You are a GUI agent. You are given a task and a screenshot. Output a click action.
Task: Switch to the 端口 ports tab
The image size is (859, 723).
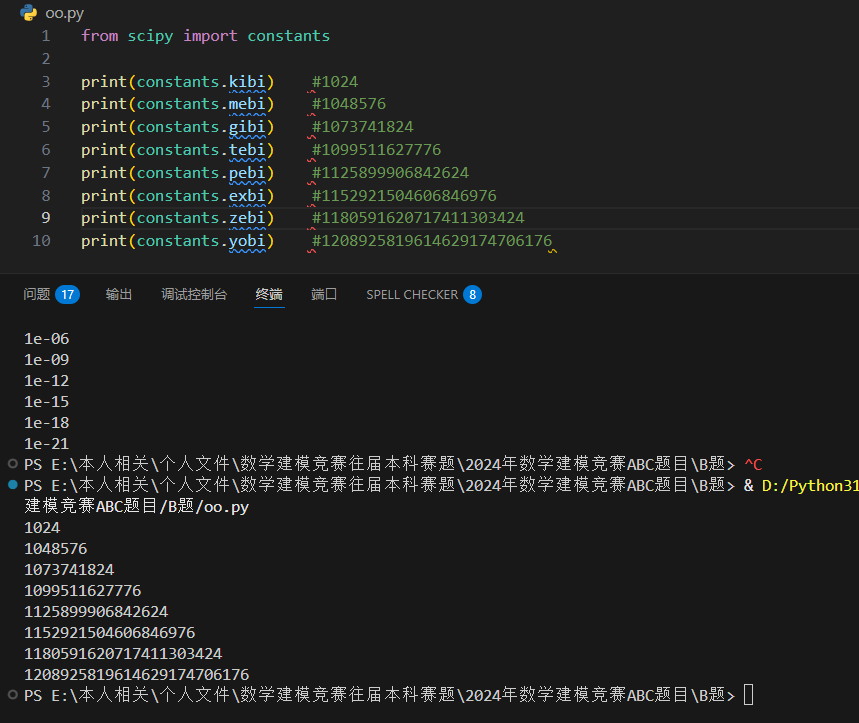[324, 294]
